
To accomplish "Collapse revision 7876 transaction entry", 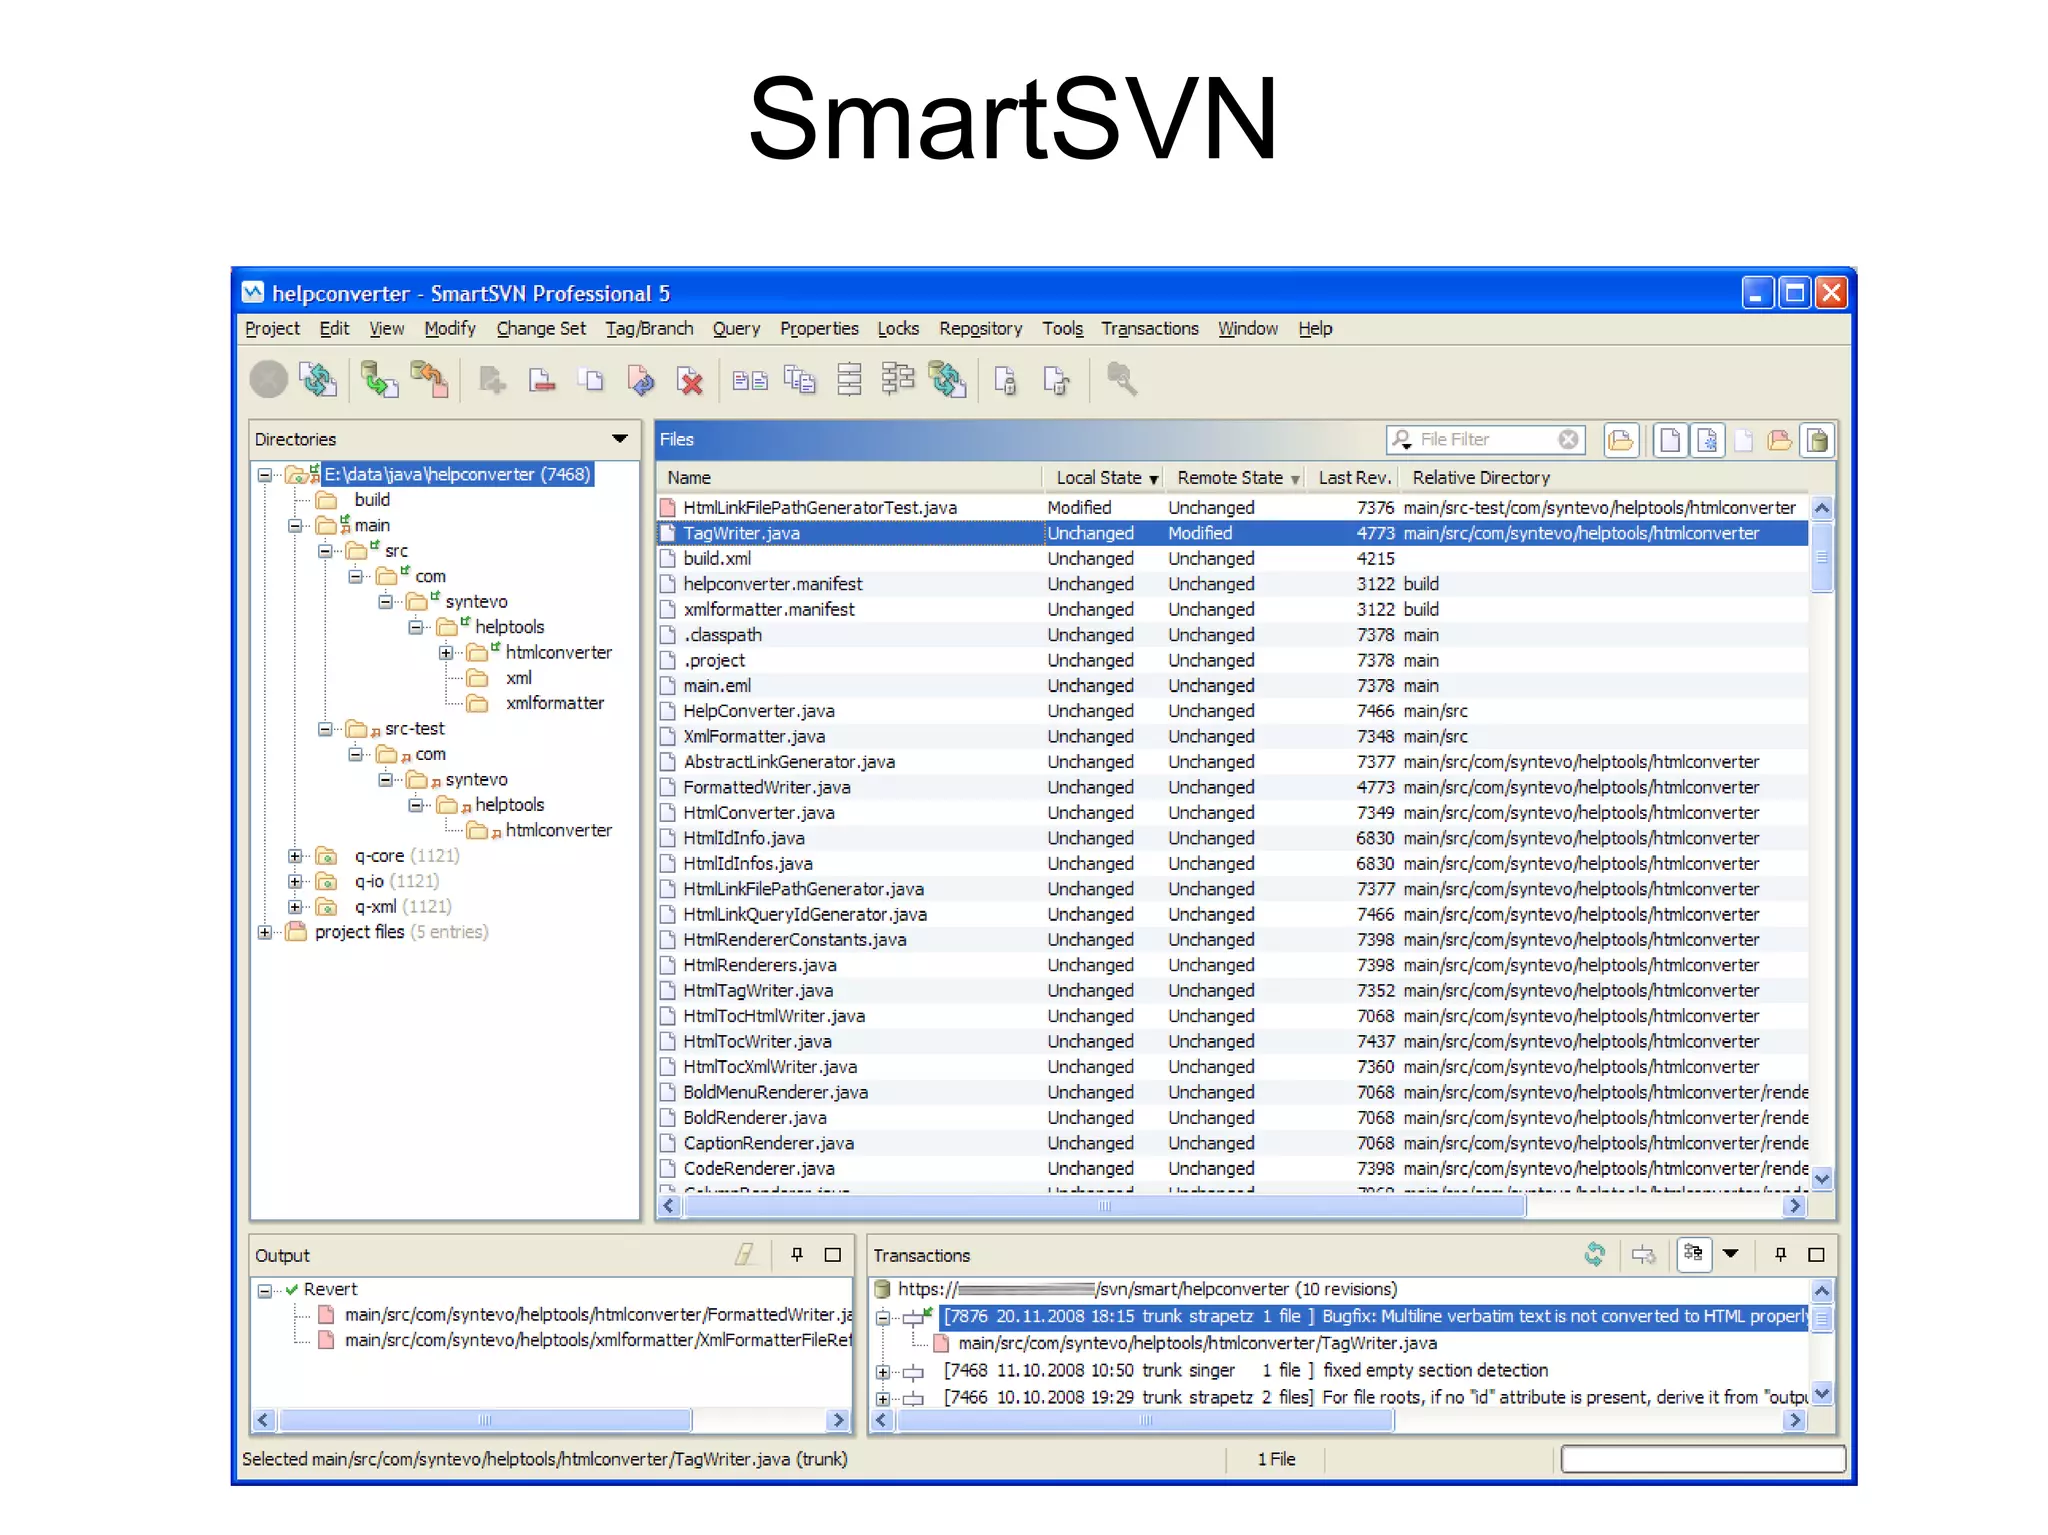I will click(883, 1318).
